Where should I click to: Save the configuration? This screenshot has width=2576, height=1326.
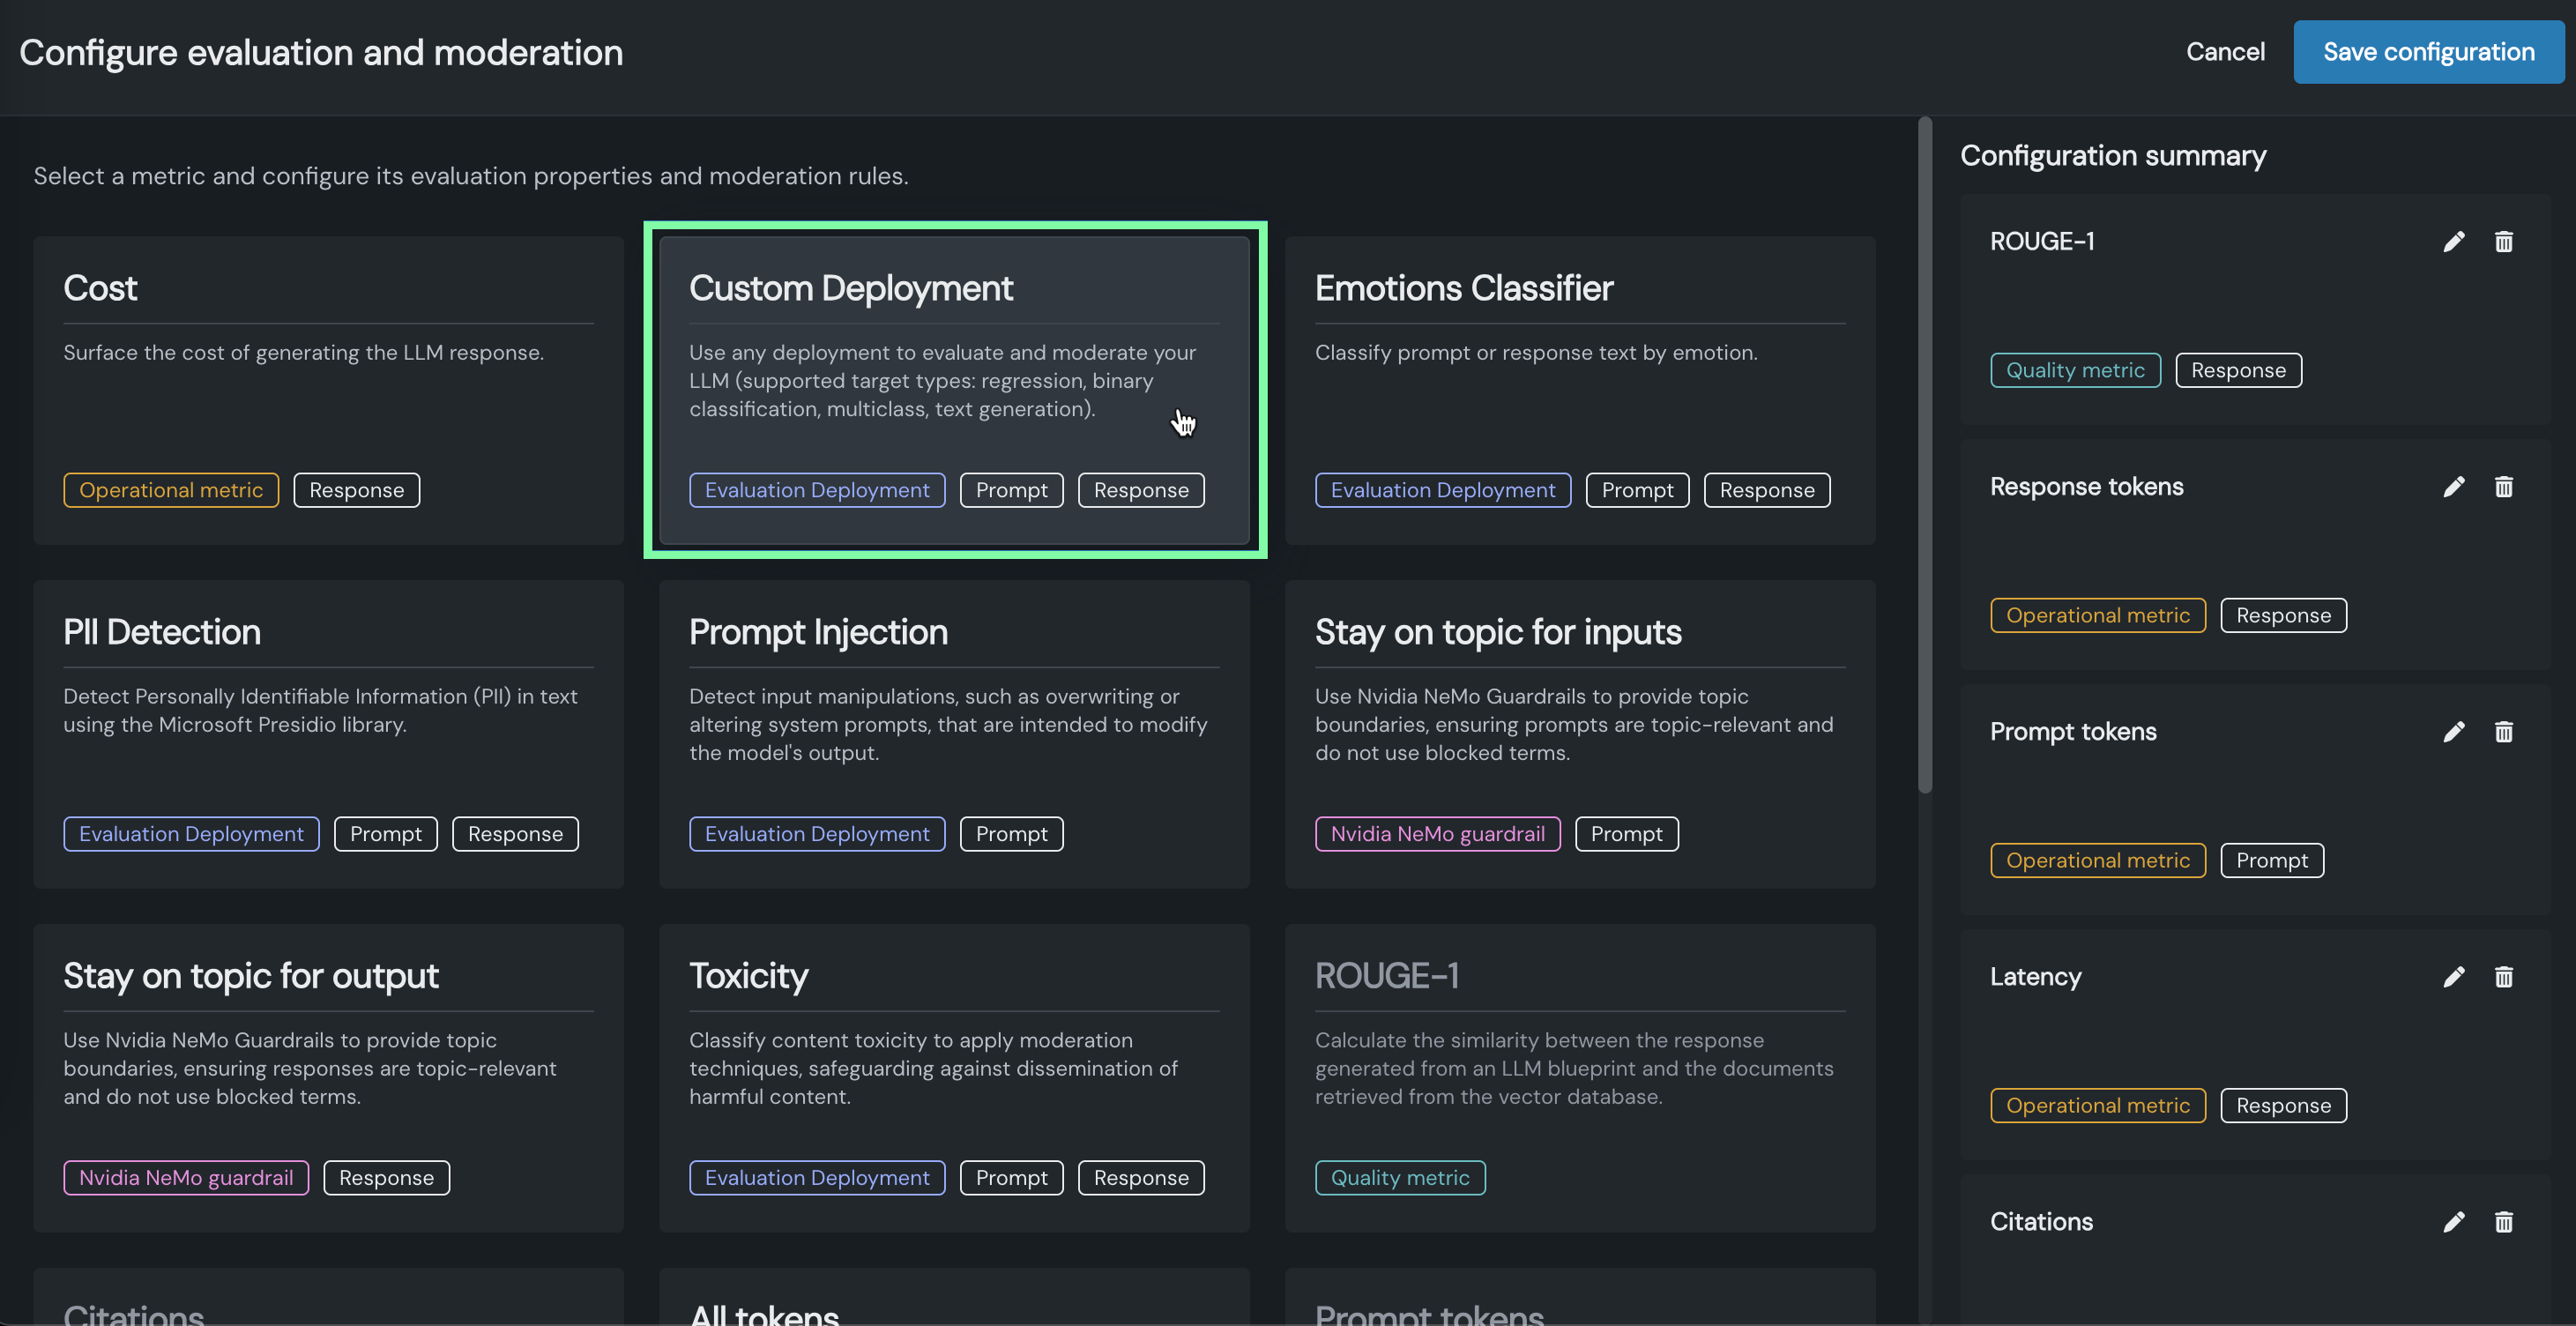click(2428, 52)
